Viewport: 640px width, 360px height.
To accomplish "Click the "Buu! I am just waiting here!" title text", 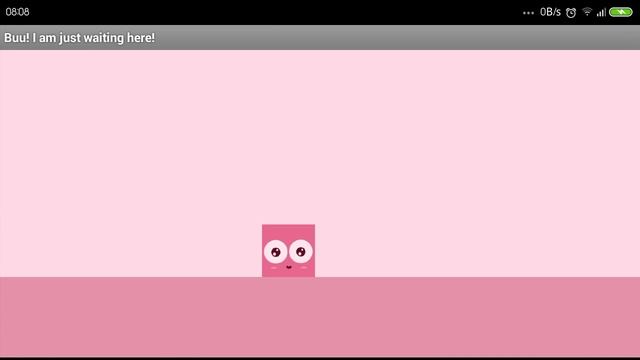I will [x=80, y=38].
